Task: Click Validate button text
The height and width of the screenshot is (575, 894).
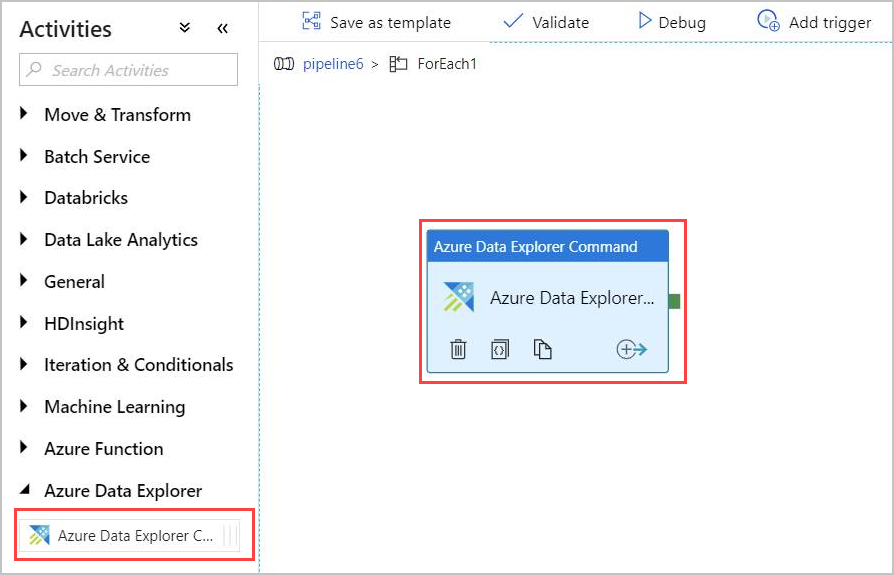Action: [560, 22]
